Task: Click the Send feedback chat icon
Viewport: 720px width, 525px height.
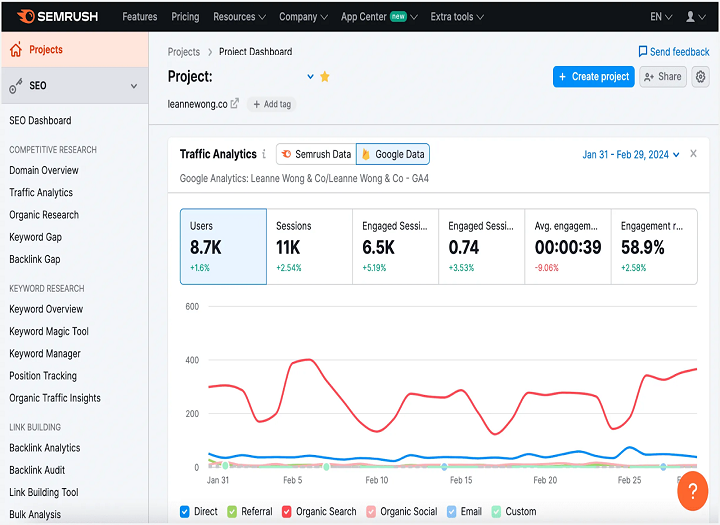Action: (643, 51)
